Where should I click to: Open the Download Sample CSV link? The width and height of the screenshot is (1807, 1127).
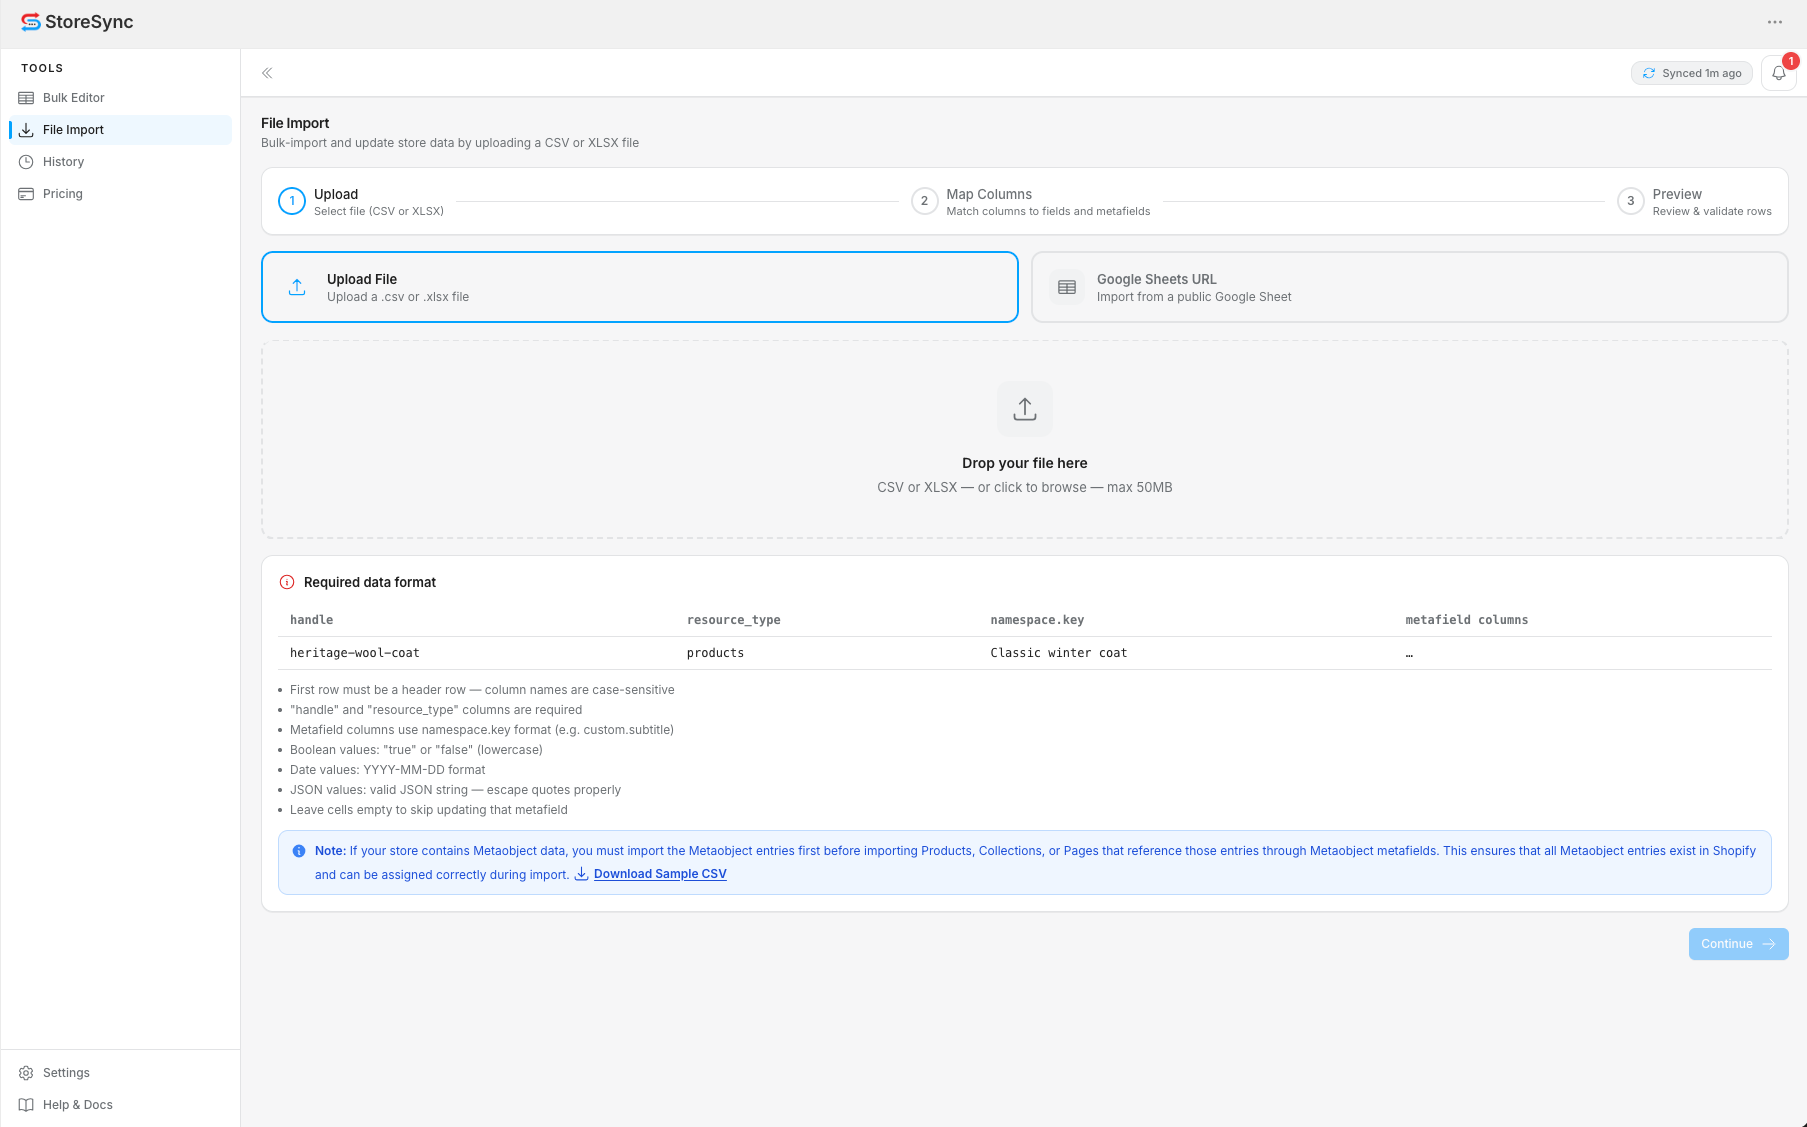pos(660,874)
